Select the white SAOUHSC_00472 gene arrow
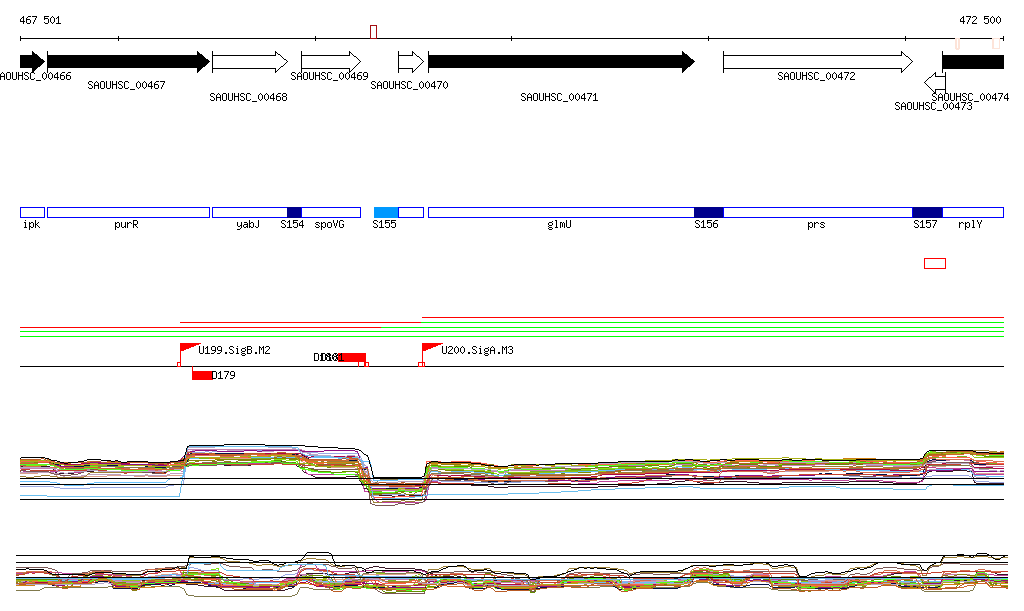 coord(817,62)
